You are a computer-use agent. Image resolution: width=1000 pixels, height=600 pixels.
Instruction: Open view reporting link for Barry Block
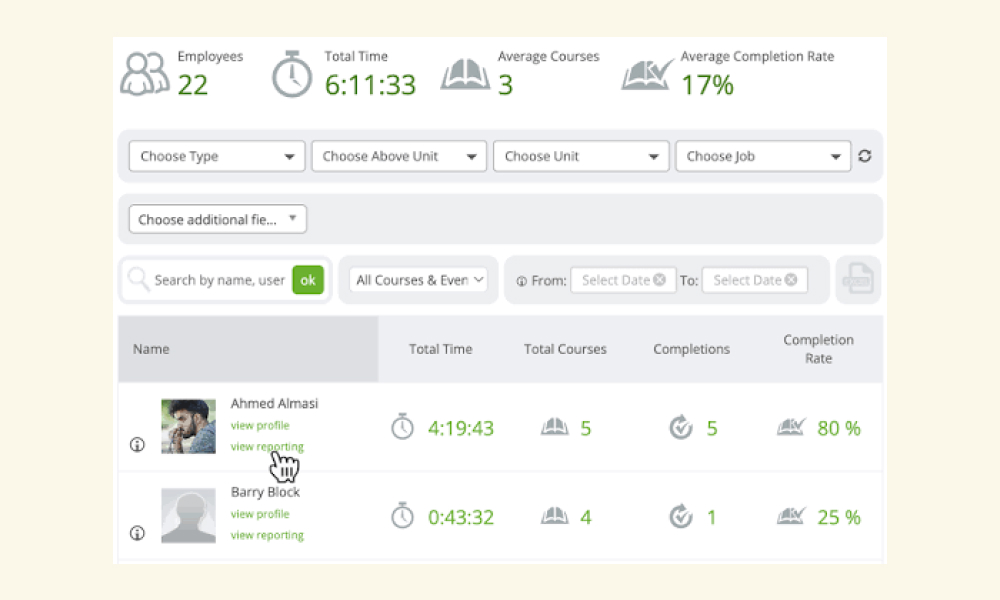pyautogui.click(x=267, y=535)
